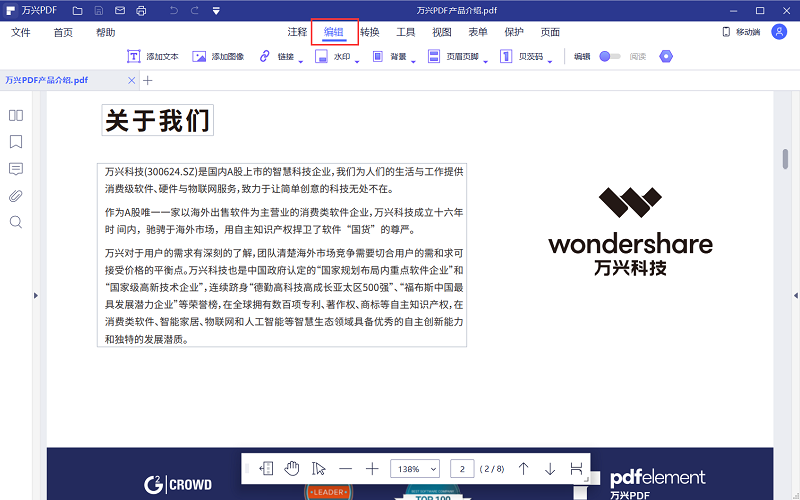This screenshot has width=800, height=500.
Task: Click the email envelope icon in title bar
Action: [x=120, y=11]
